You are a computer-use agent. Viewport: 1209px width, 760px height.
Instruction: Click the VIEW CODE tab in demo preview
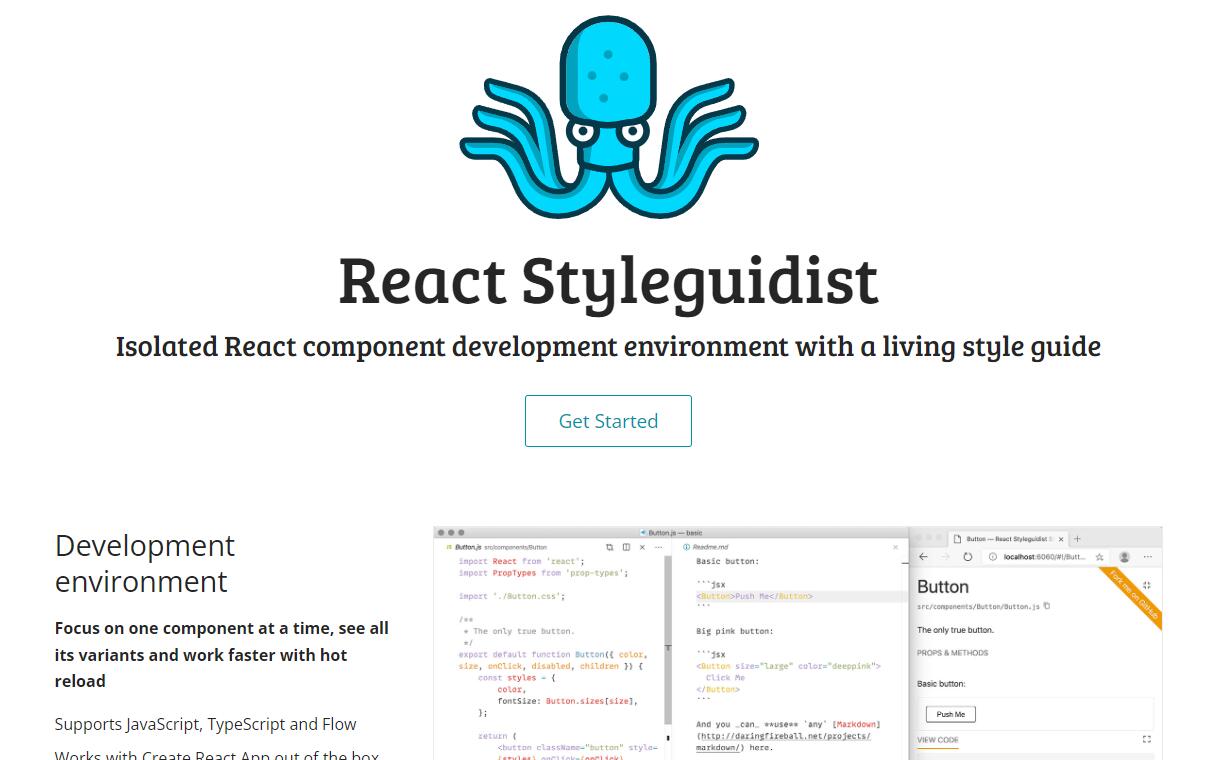(938, 740)
